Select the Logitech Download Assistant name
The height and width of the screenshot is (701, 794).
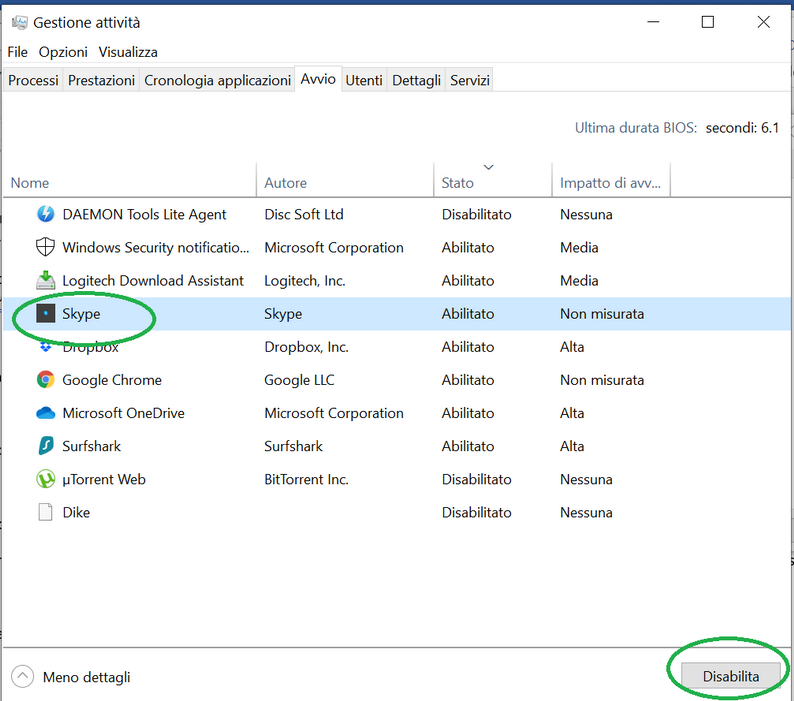click(153, 281)
